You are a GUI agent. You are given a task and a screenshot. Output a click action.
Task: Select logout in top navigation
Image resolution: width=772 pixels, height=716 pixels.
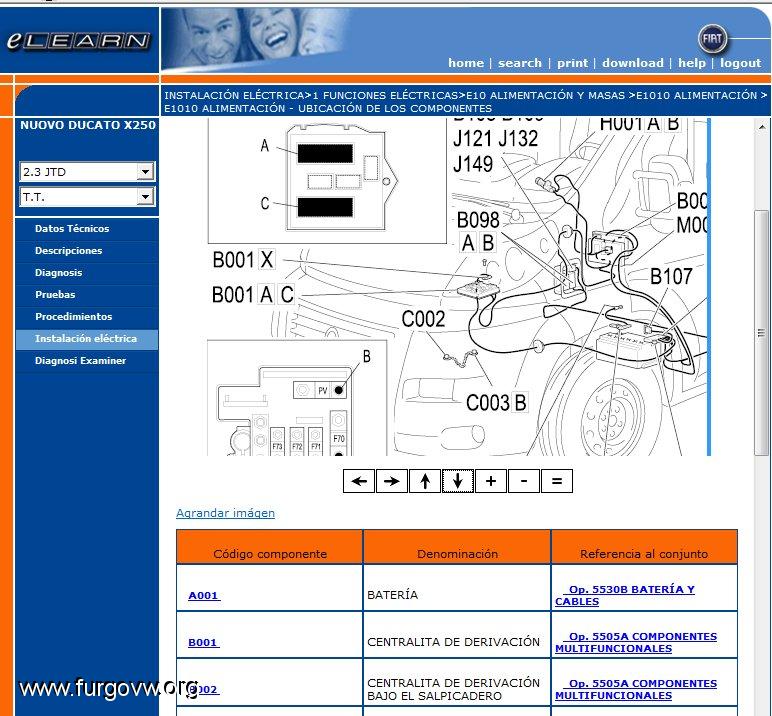(740, 63)
